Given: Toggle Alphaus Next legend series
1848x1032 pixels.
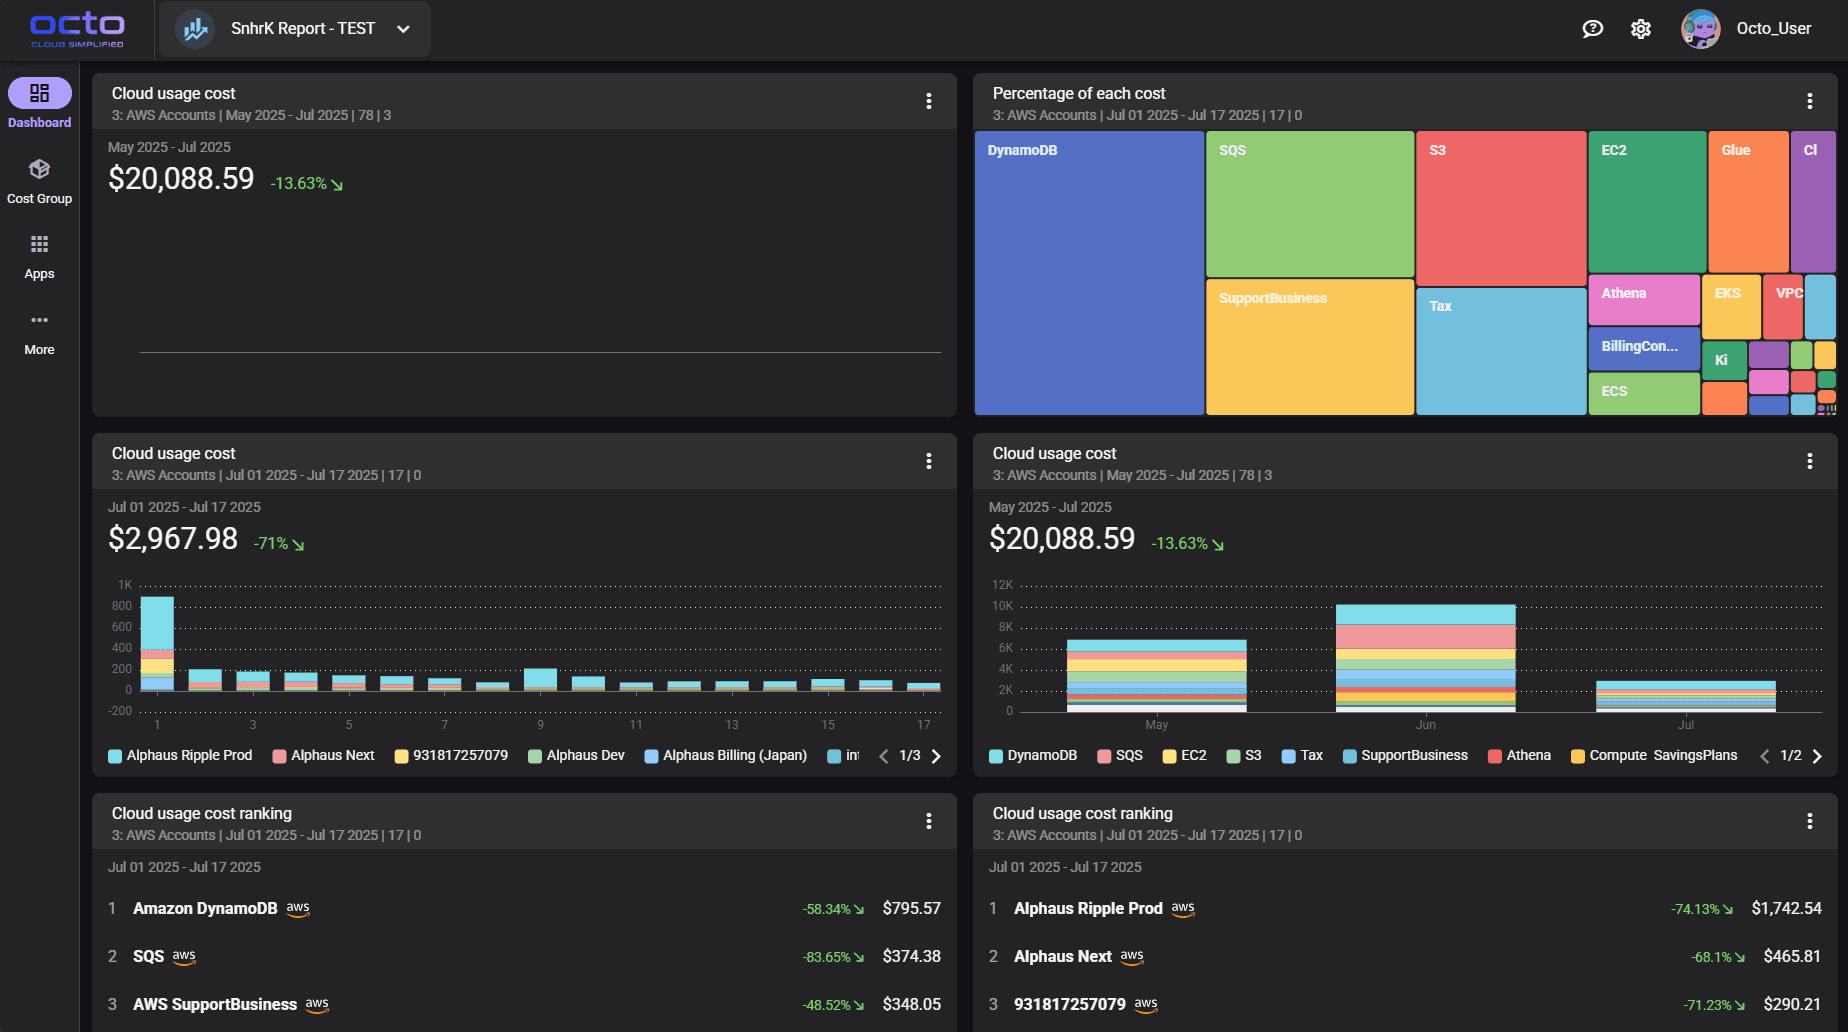Looking at the screenshot, I should 324,756.
